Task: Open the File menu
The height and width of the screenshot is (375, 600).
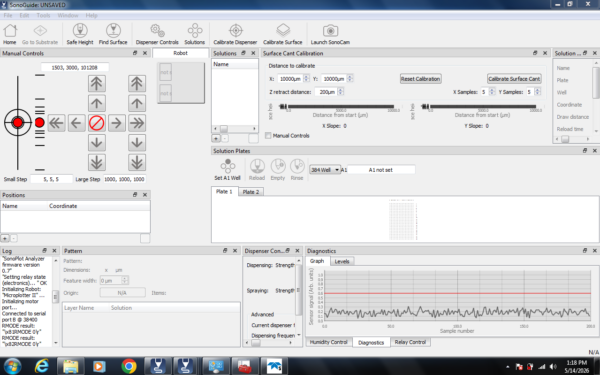Action: click(8, 15)
